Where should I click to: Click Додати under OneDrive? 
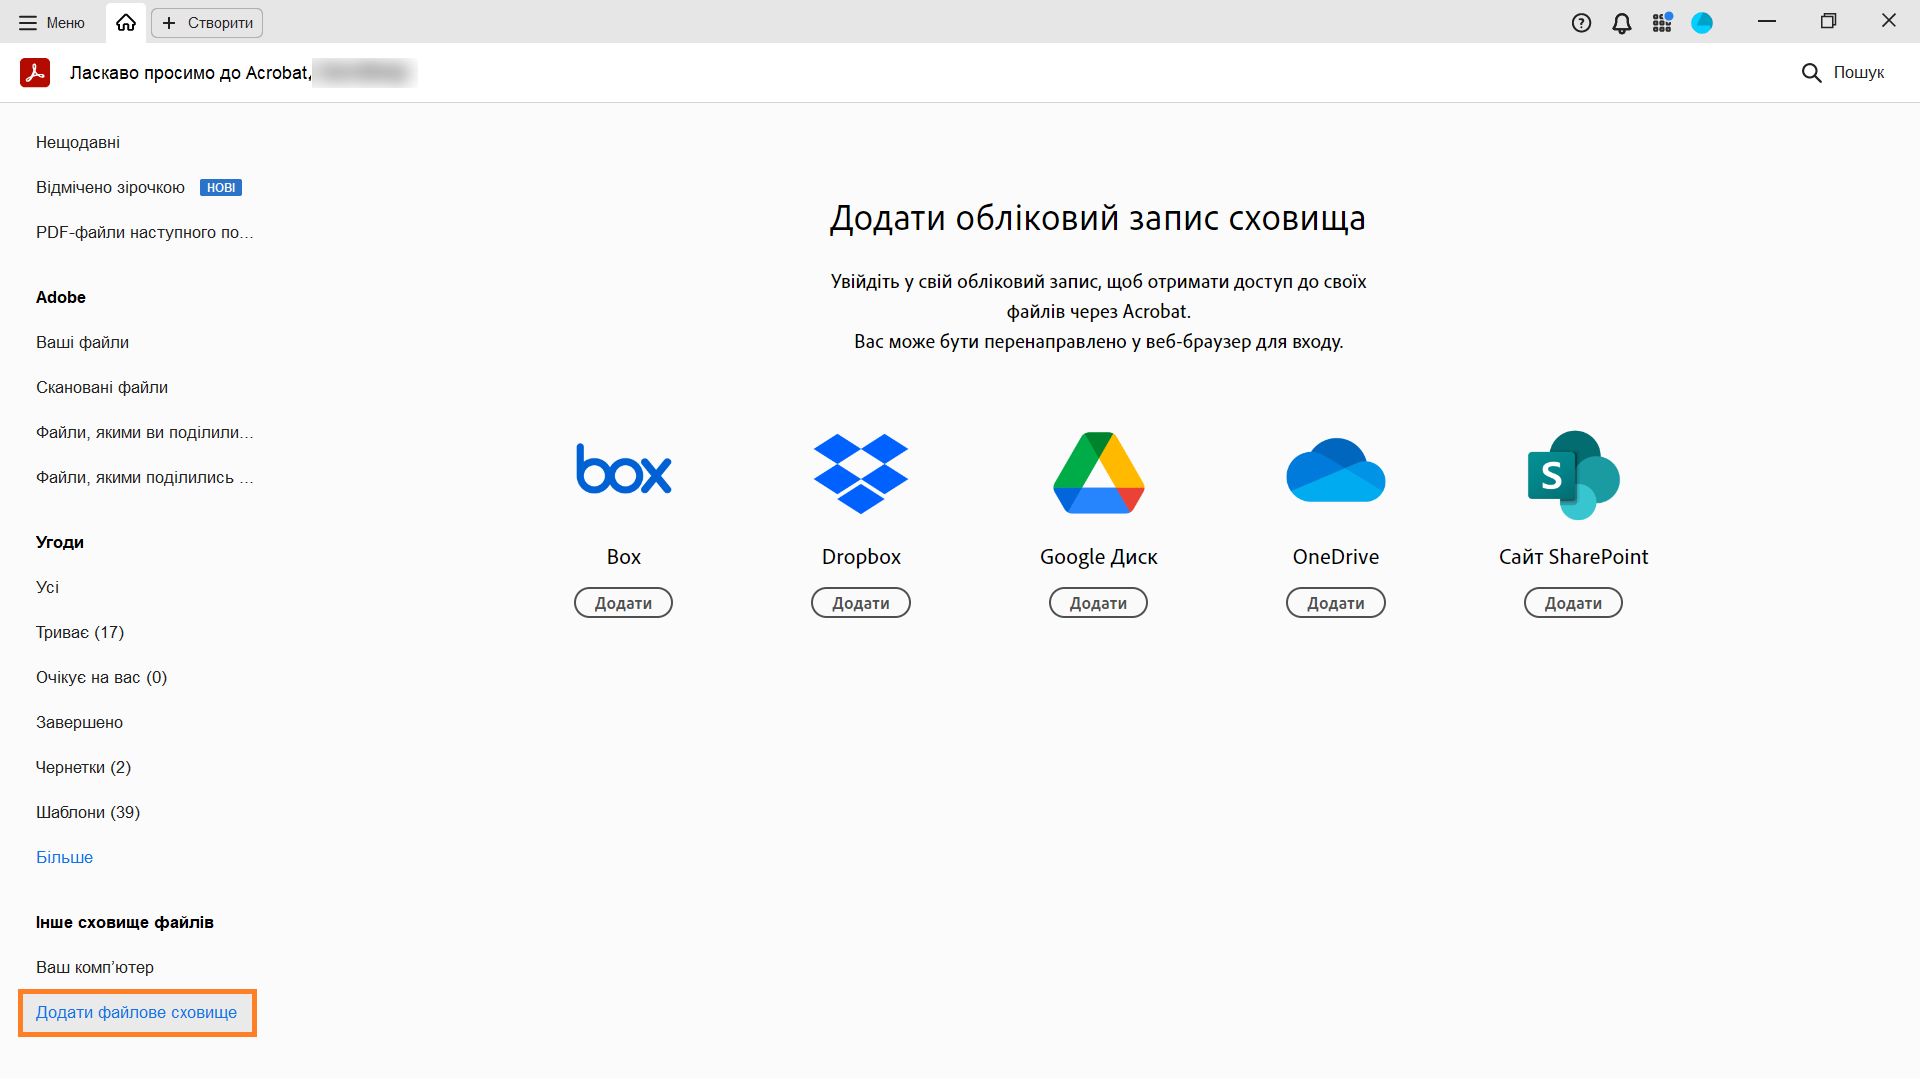tap(1335, 603)
